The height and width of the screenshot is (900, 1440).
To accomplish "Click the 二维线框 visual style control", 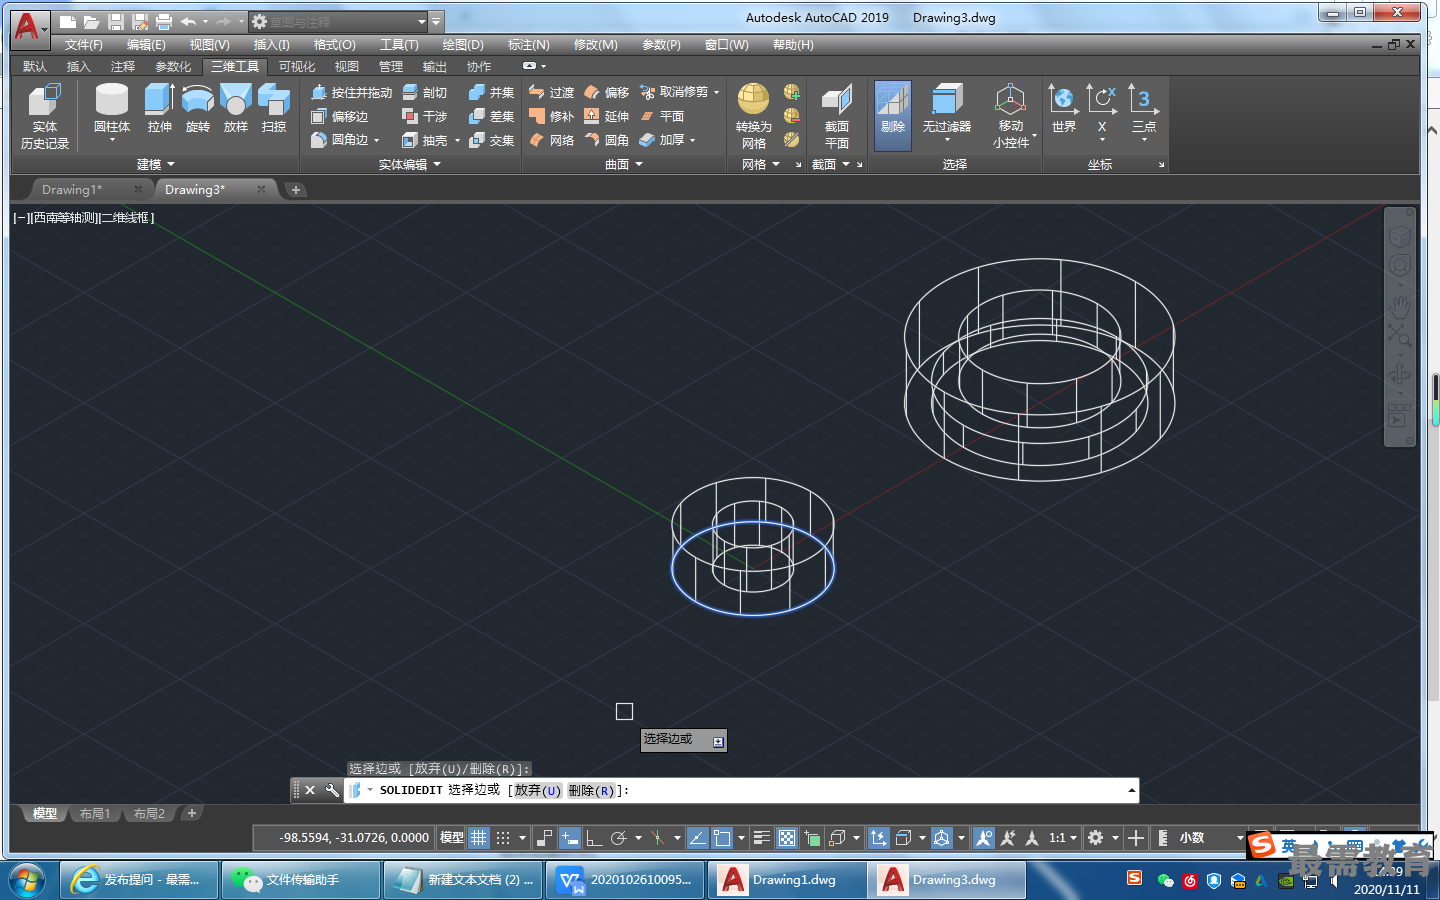I will [125, 218].
